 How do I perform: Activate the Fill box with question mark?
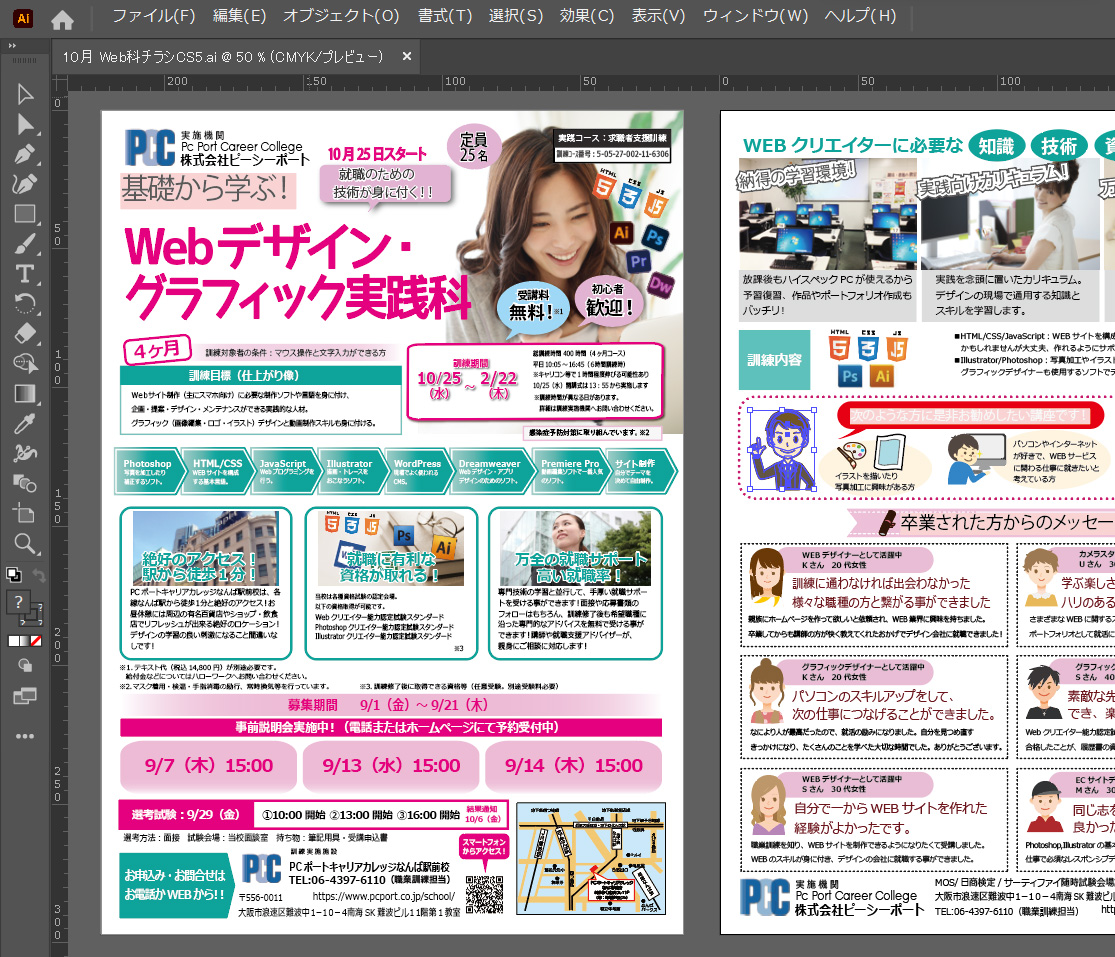coord(18,602)
